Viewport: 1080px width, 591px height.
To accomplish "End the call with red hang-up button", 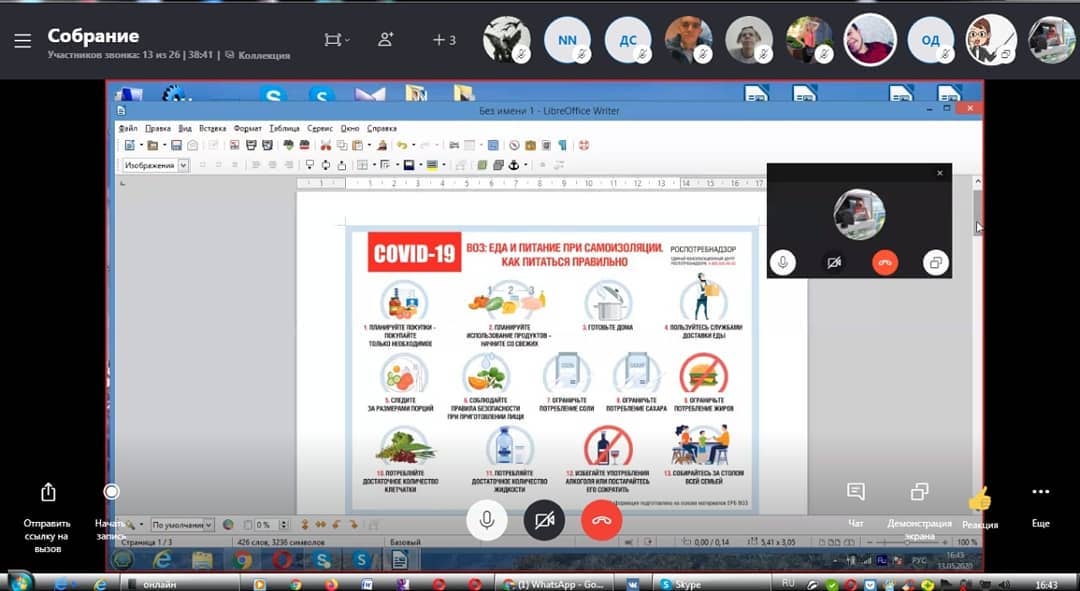I will [601, 519].
